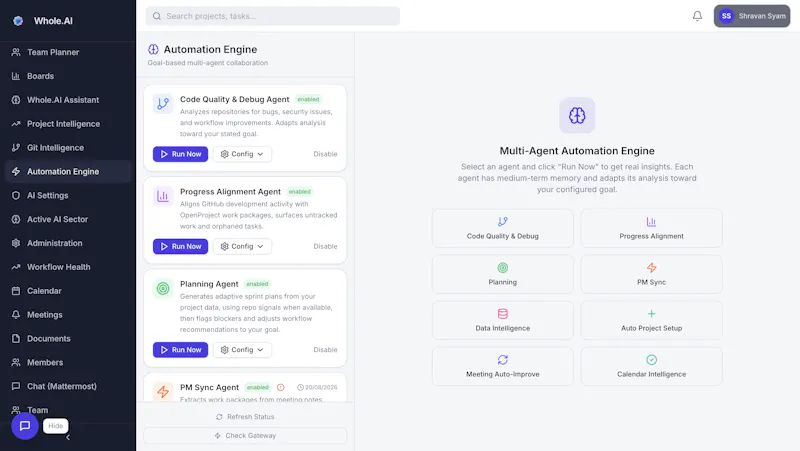Click the Goal-based multi-agent collaboration subtitle
Screen dimensions: 800x451
[208, 63]
